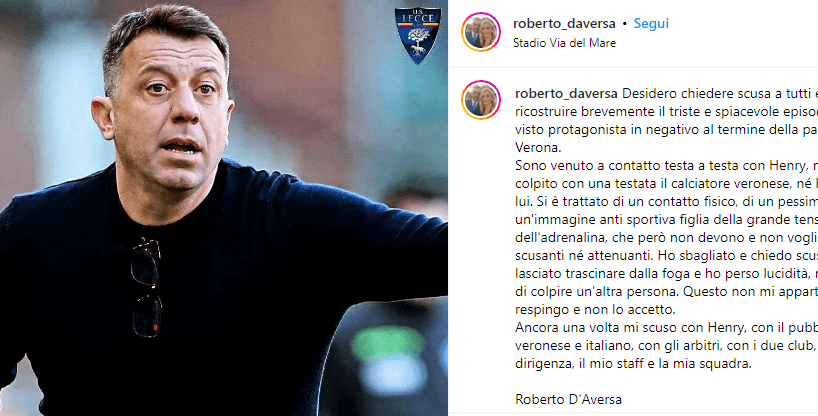Click the line ending la mia squadra
The height and width of the screenshot is (416, 818).
click(633, 364)
